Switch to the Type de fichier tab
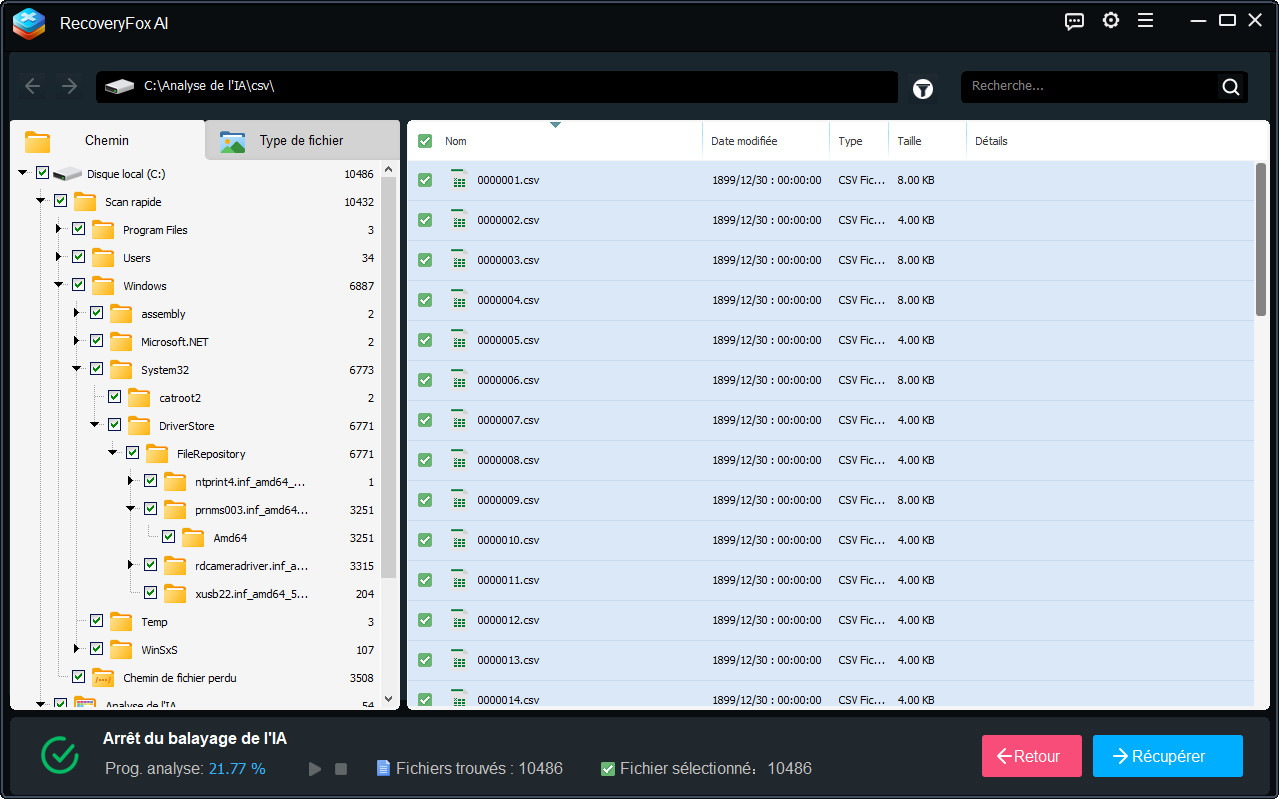The image size is (1279, 799). (302, 141)
